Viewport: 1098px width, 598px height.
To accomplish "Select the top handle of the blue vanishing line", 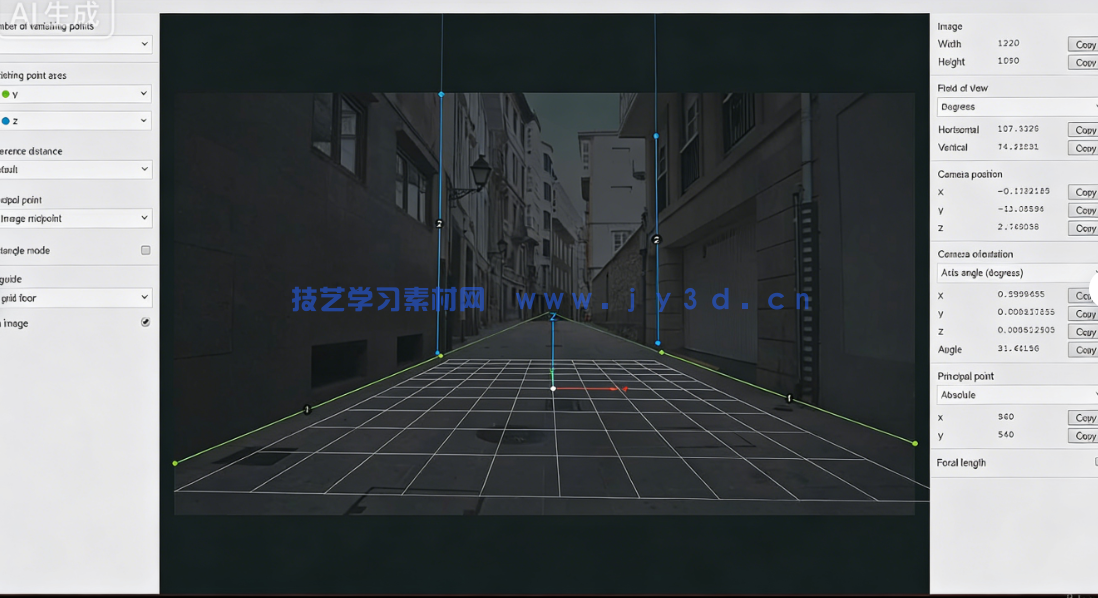I will click(x=441, y=93).
